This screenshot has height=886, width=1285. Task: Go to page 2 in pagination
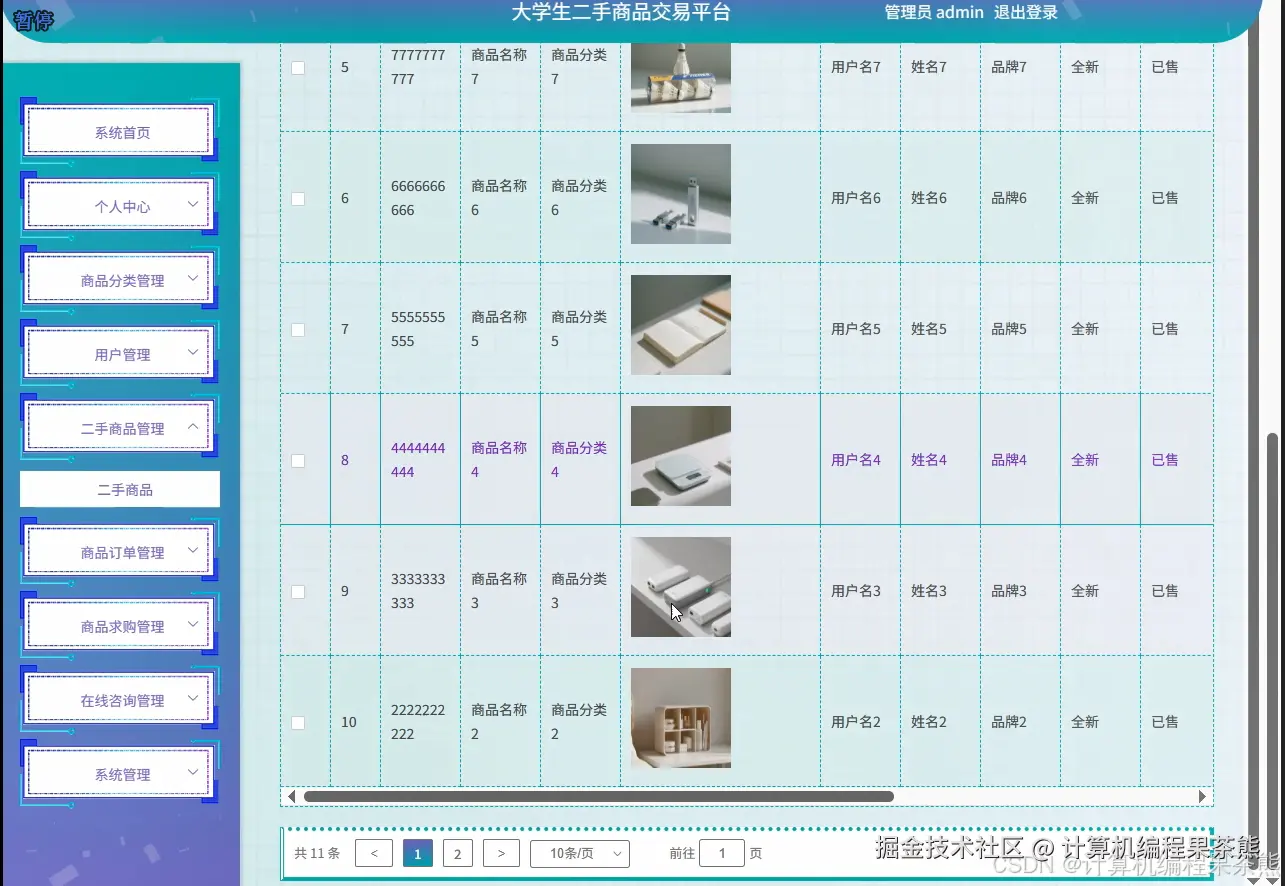tap(457, 853)
